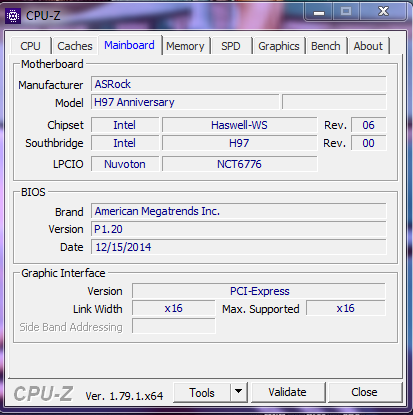Image resolution: width=413 pixels, height=415 pixels.
Task: Click the Link Width x16 value
Action: coord(173,308)
